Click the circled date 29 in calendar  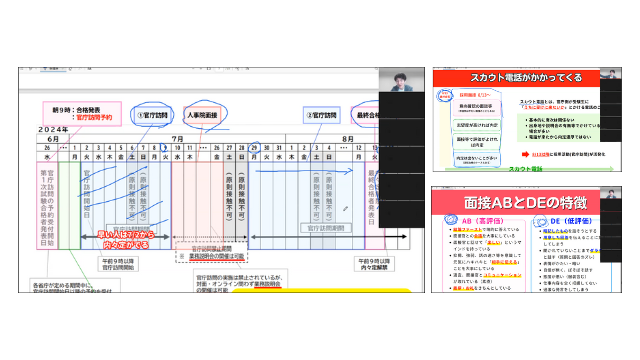[x=254, y=147]
